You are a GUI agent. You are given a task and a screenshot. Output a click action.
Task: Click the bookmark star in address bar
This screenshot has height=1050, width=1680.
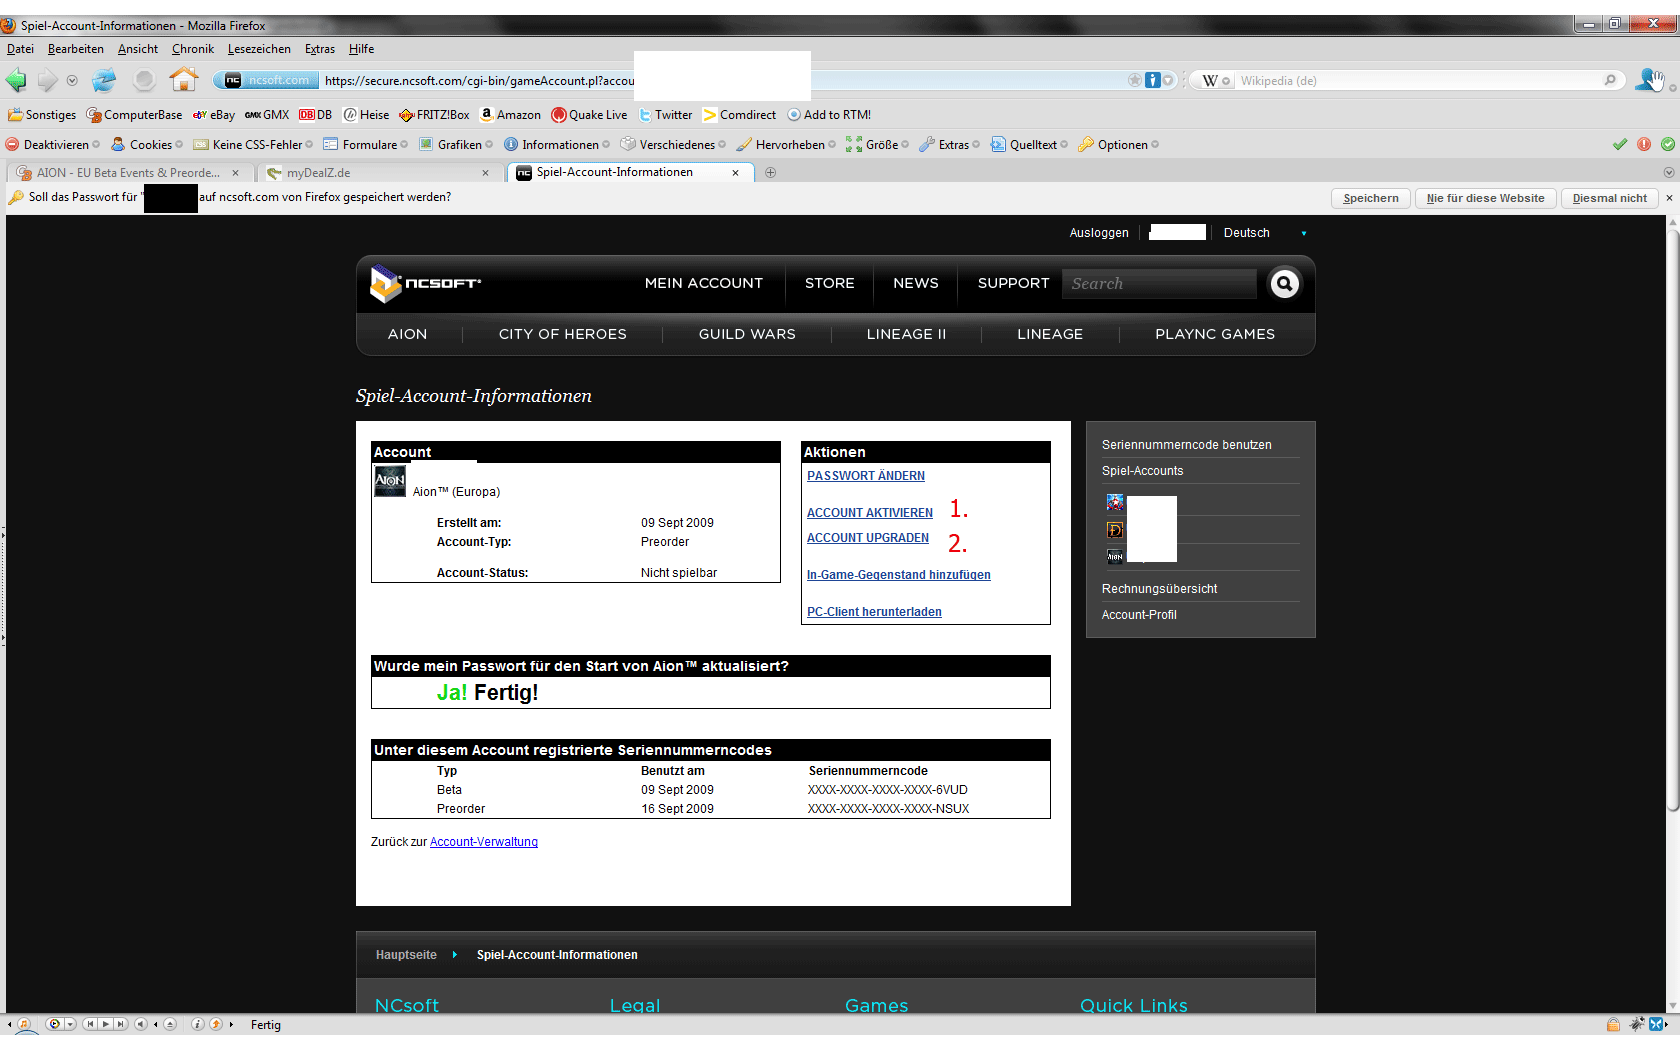click(1135, 80)
